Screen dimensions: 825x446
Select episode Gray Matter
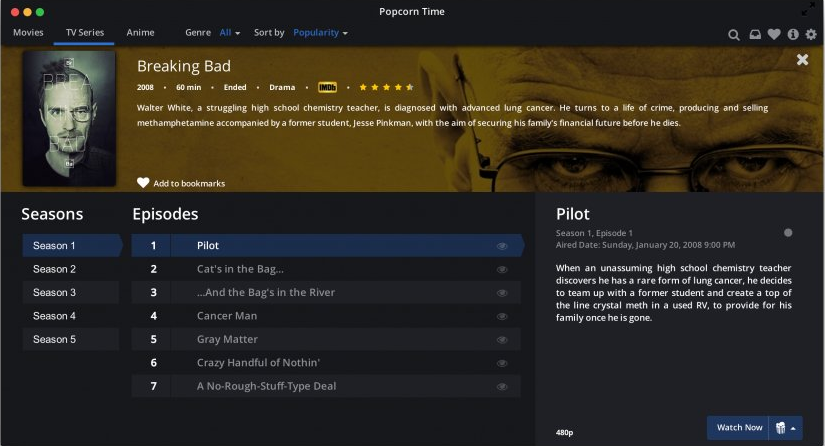tap(326, 339)
